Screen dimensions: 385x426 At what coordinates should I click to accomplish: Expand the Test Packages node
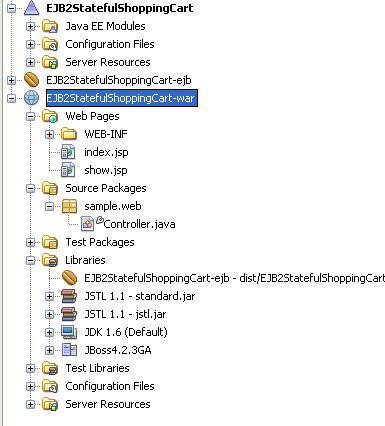coord(30,242)
